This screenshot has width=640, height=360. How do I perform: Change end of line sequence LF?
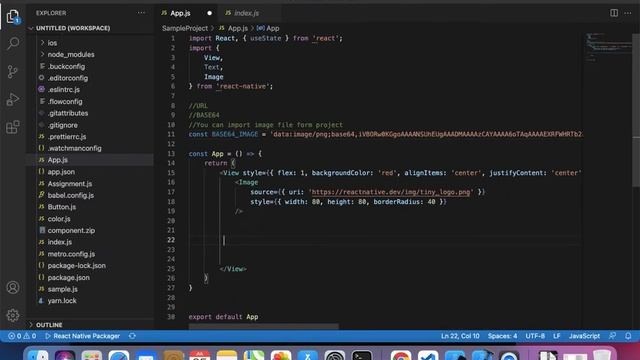pyautogui.click(x=557, y=336)
